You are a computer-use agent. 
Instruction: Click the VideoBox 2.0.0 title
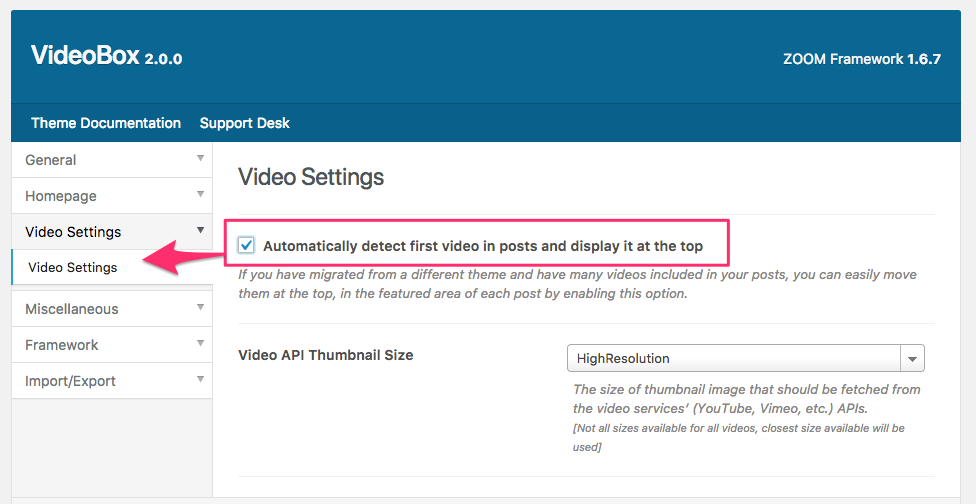click(x=106, y=56)
